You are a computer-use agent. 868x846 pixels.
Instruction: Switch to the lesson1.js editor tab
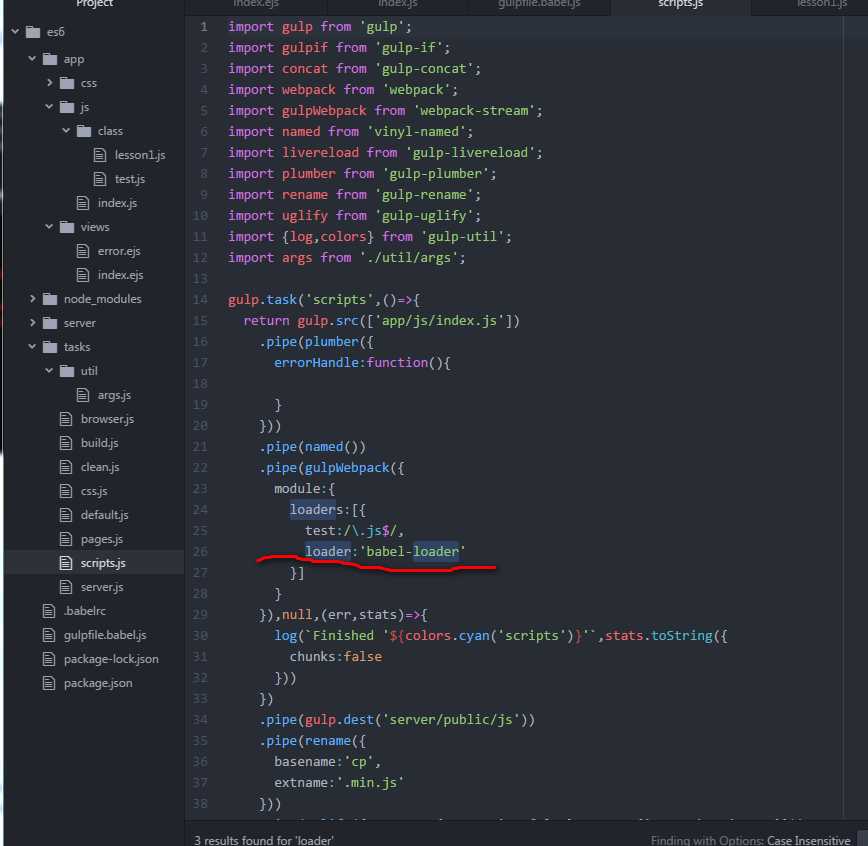pos(822,4)
